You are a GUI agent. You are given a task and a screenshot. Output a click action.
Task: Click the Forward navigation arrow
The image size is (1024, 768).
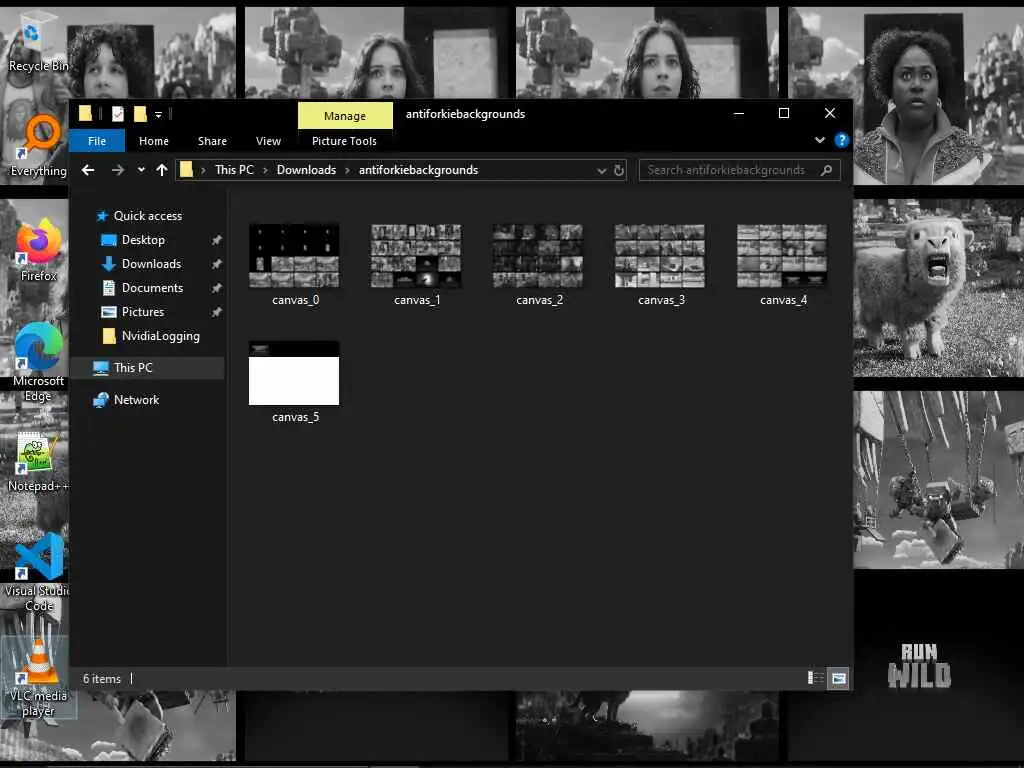[118, 170]
